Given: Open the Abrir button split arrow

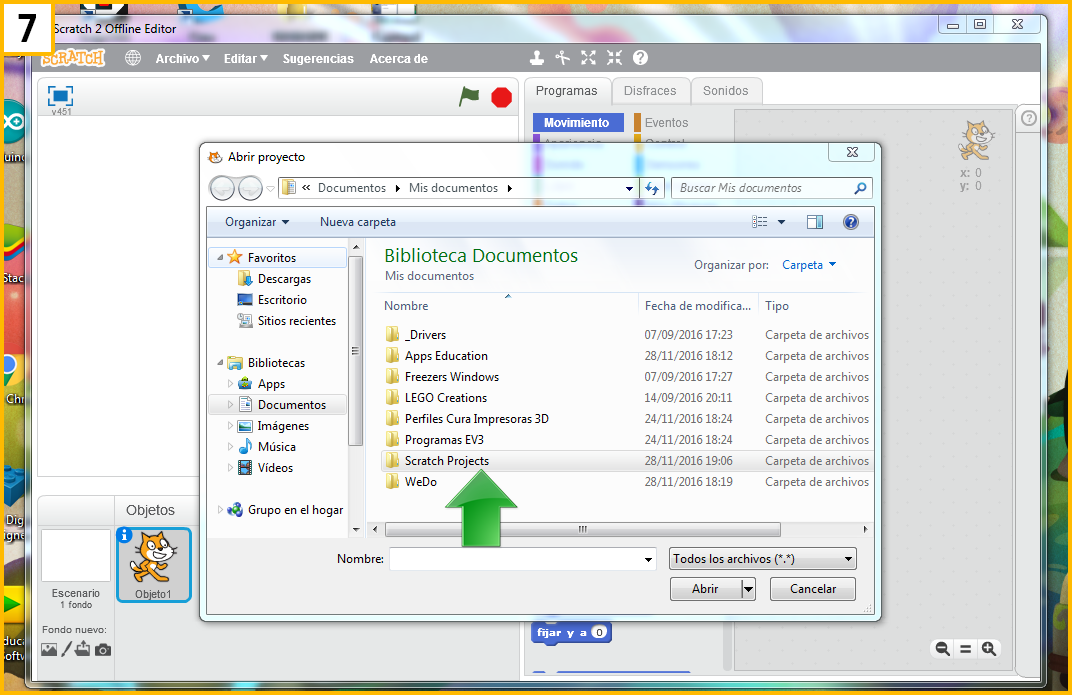Looking at the screenshot, I should [x=749, y=589].
